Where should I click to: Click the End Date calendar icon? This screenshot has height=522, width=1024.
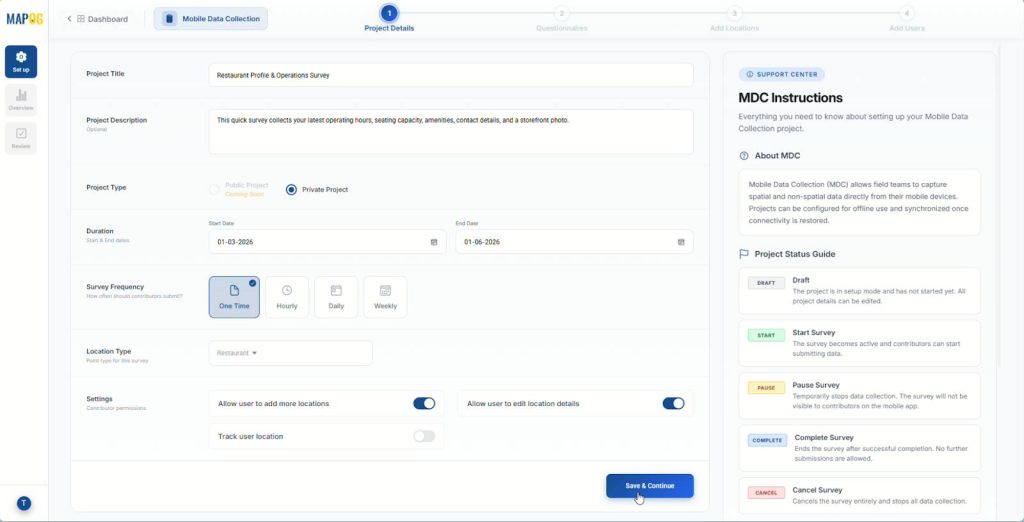click(x=681, y=242)
